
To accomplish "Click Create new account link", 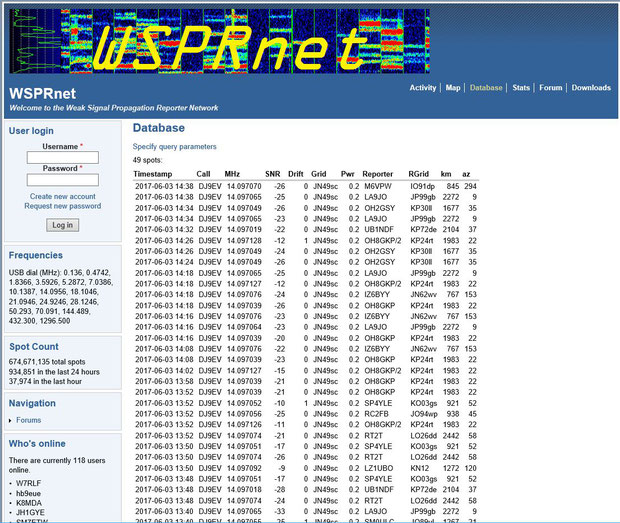I will (62, 196).
